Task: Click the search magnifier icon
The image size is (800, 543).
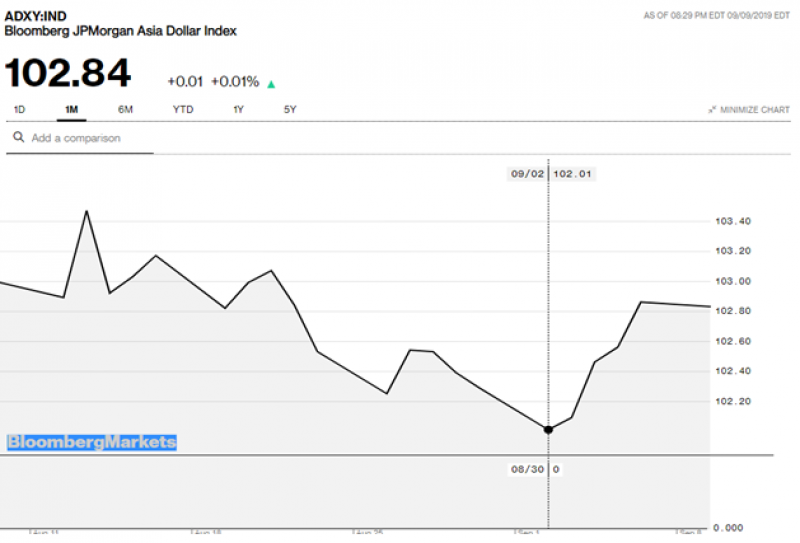Action: coord(18,137)
